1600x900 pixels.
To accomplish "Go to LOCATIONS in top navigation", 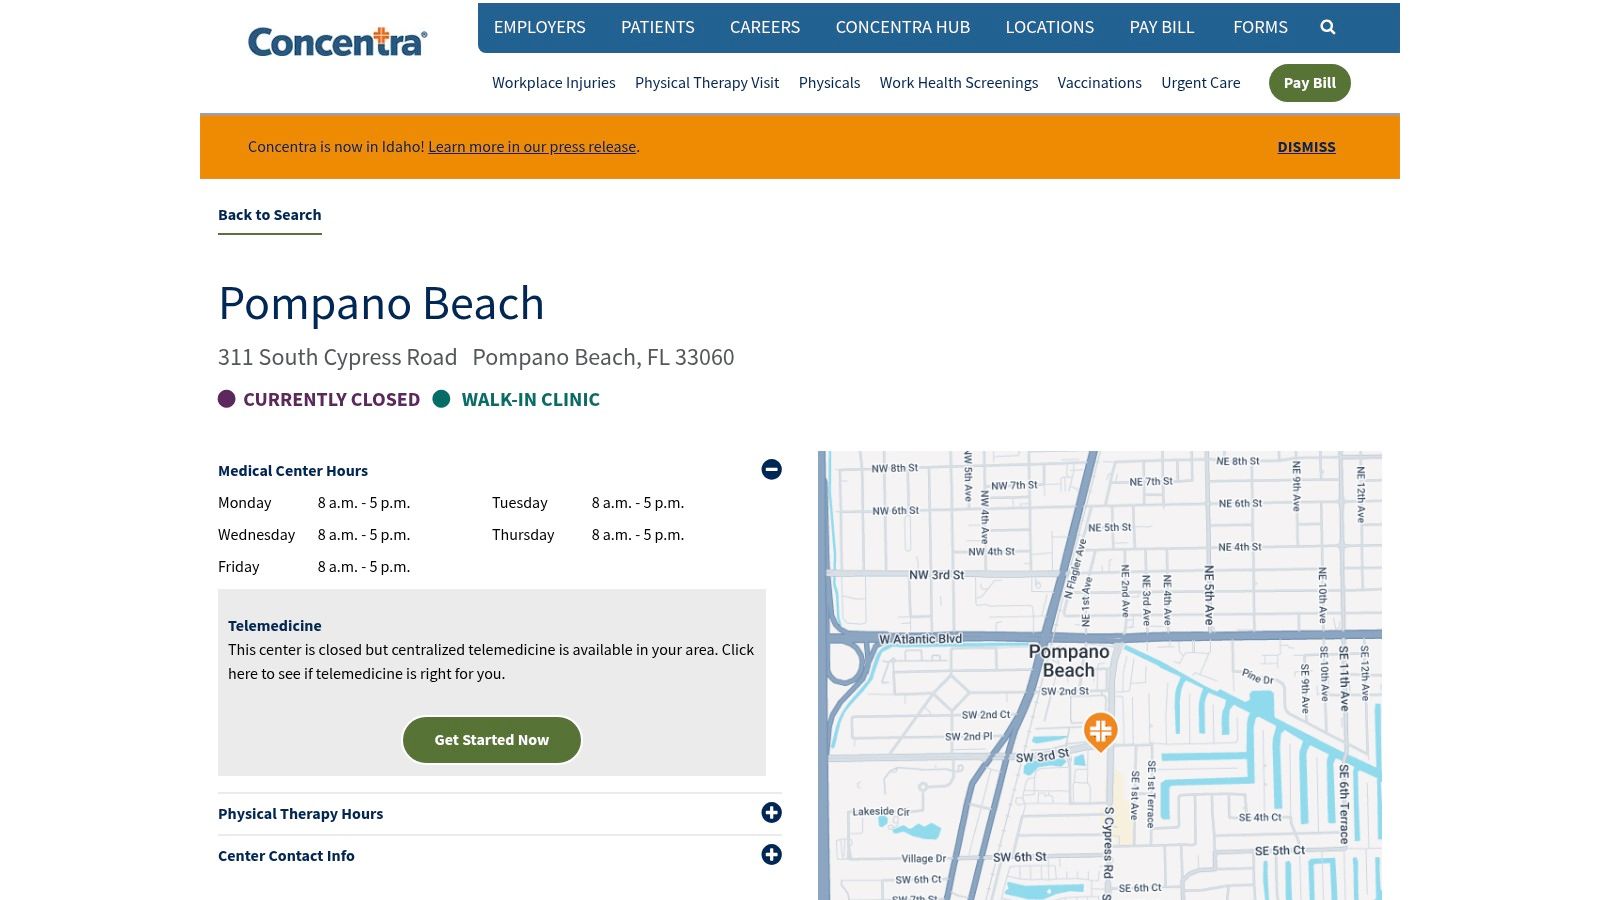I will (1050, 27).
